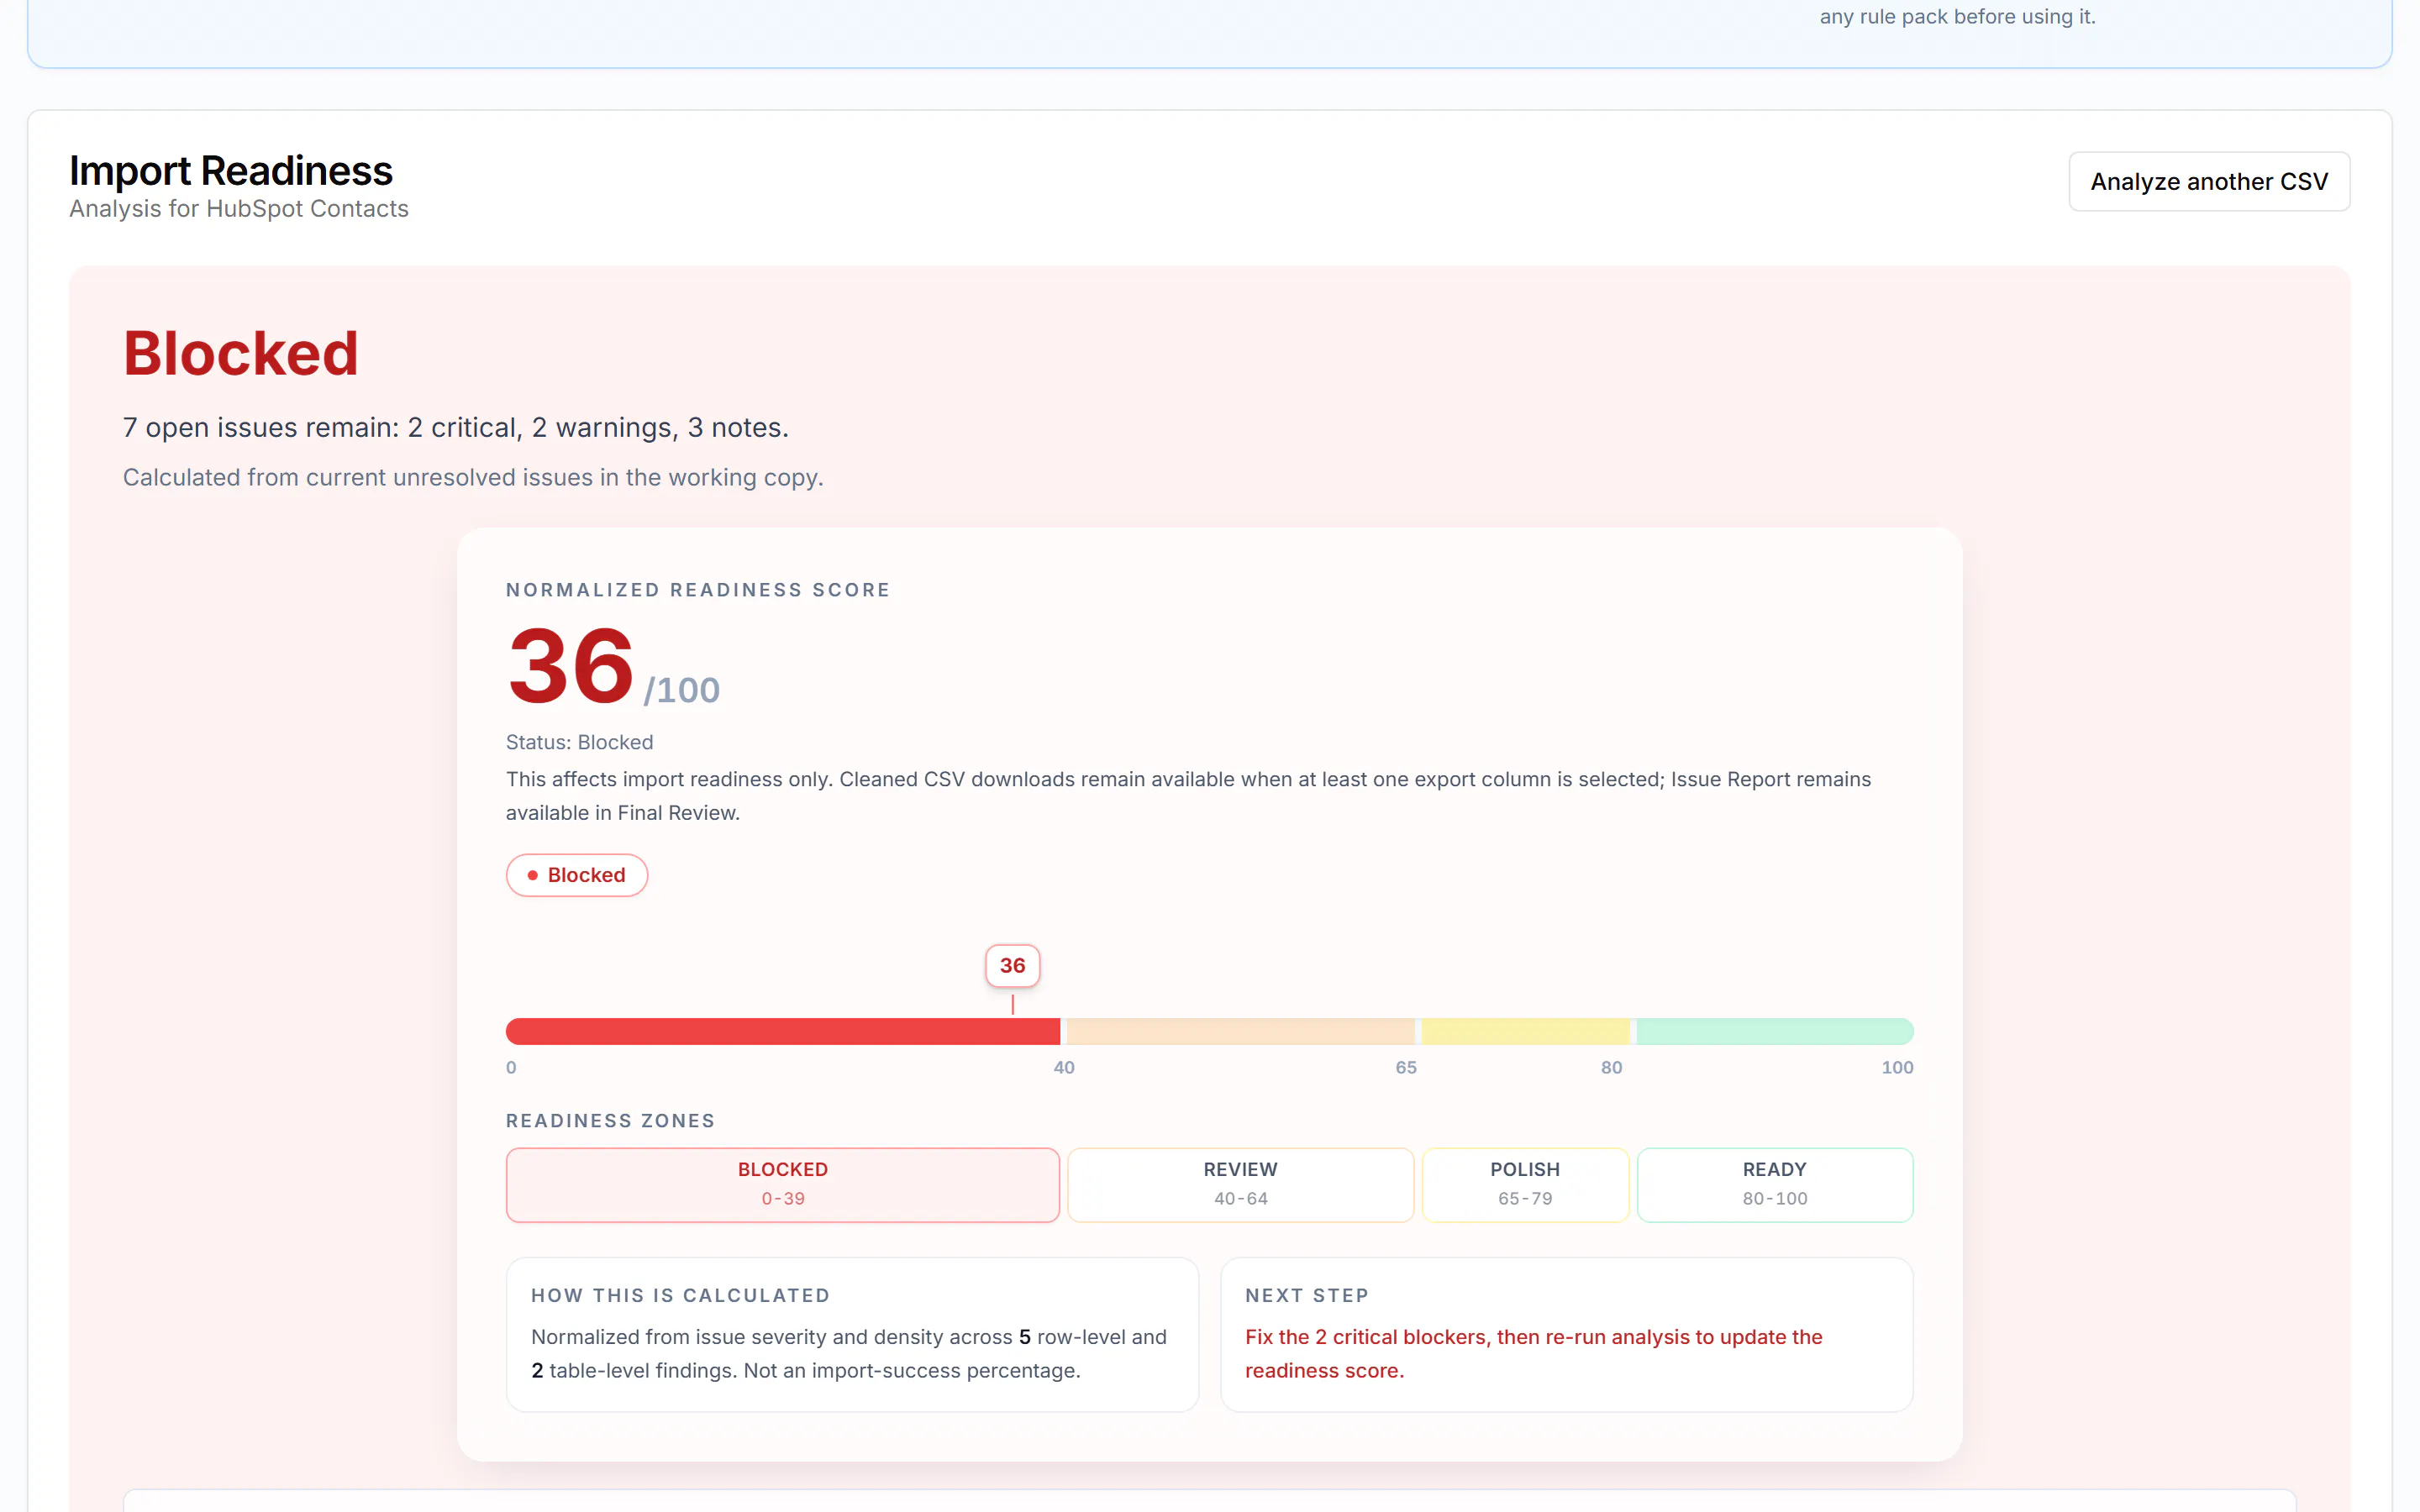Click the Analyze another CSV button
The image size is (2420, 1512).
pos(2208,181)
